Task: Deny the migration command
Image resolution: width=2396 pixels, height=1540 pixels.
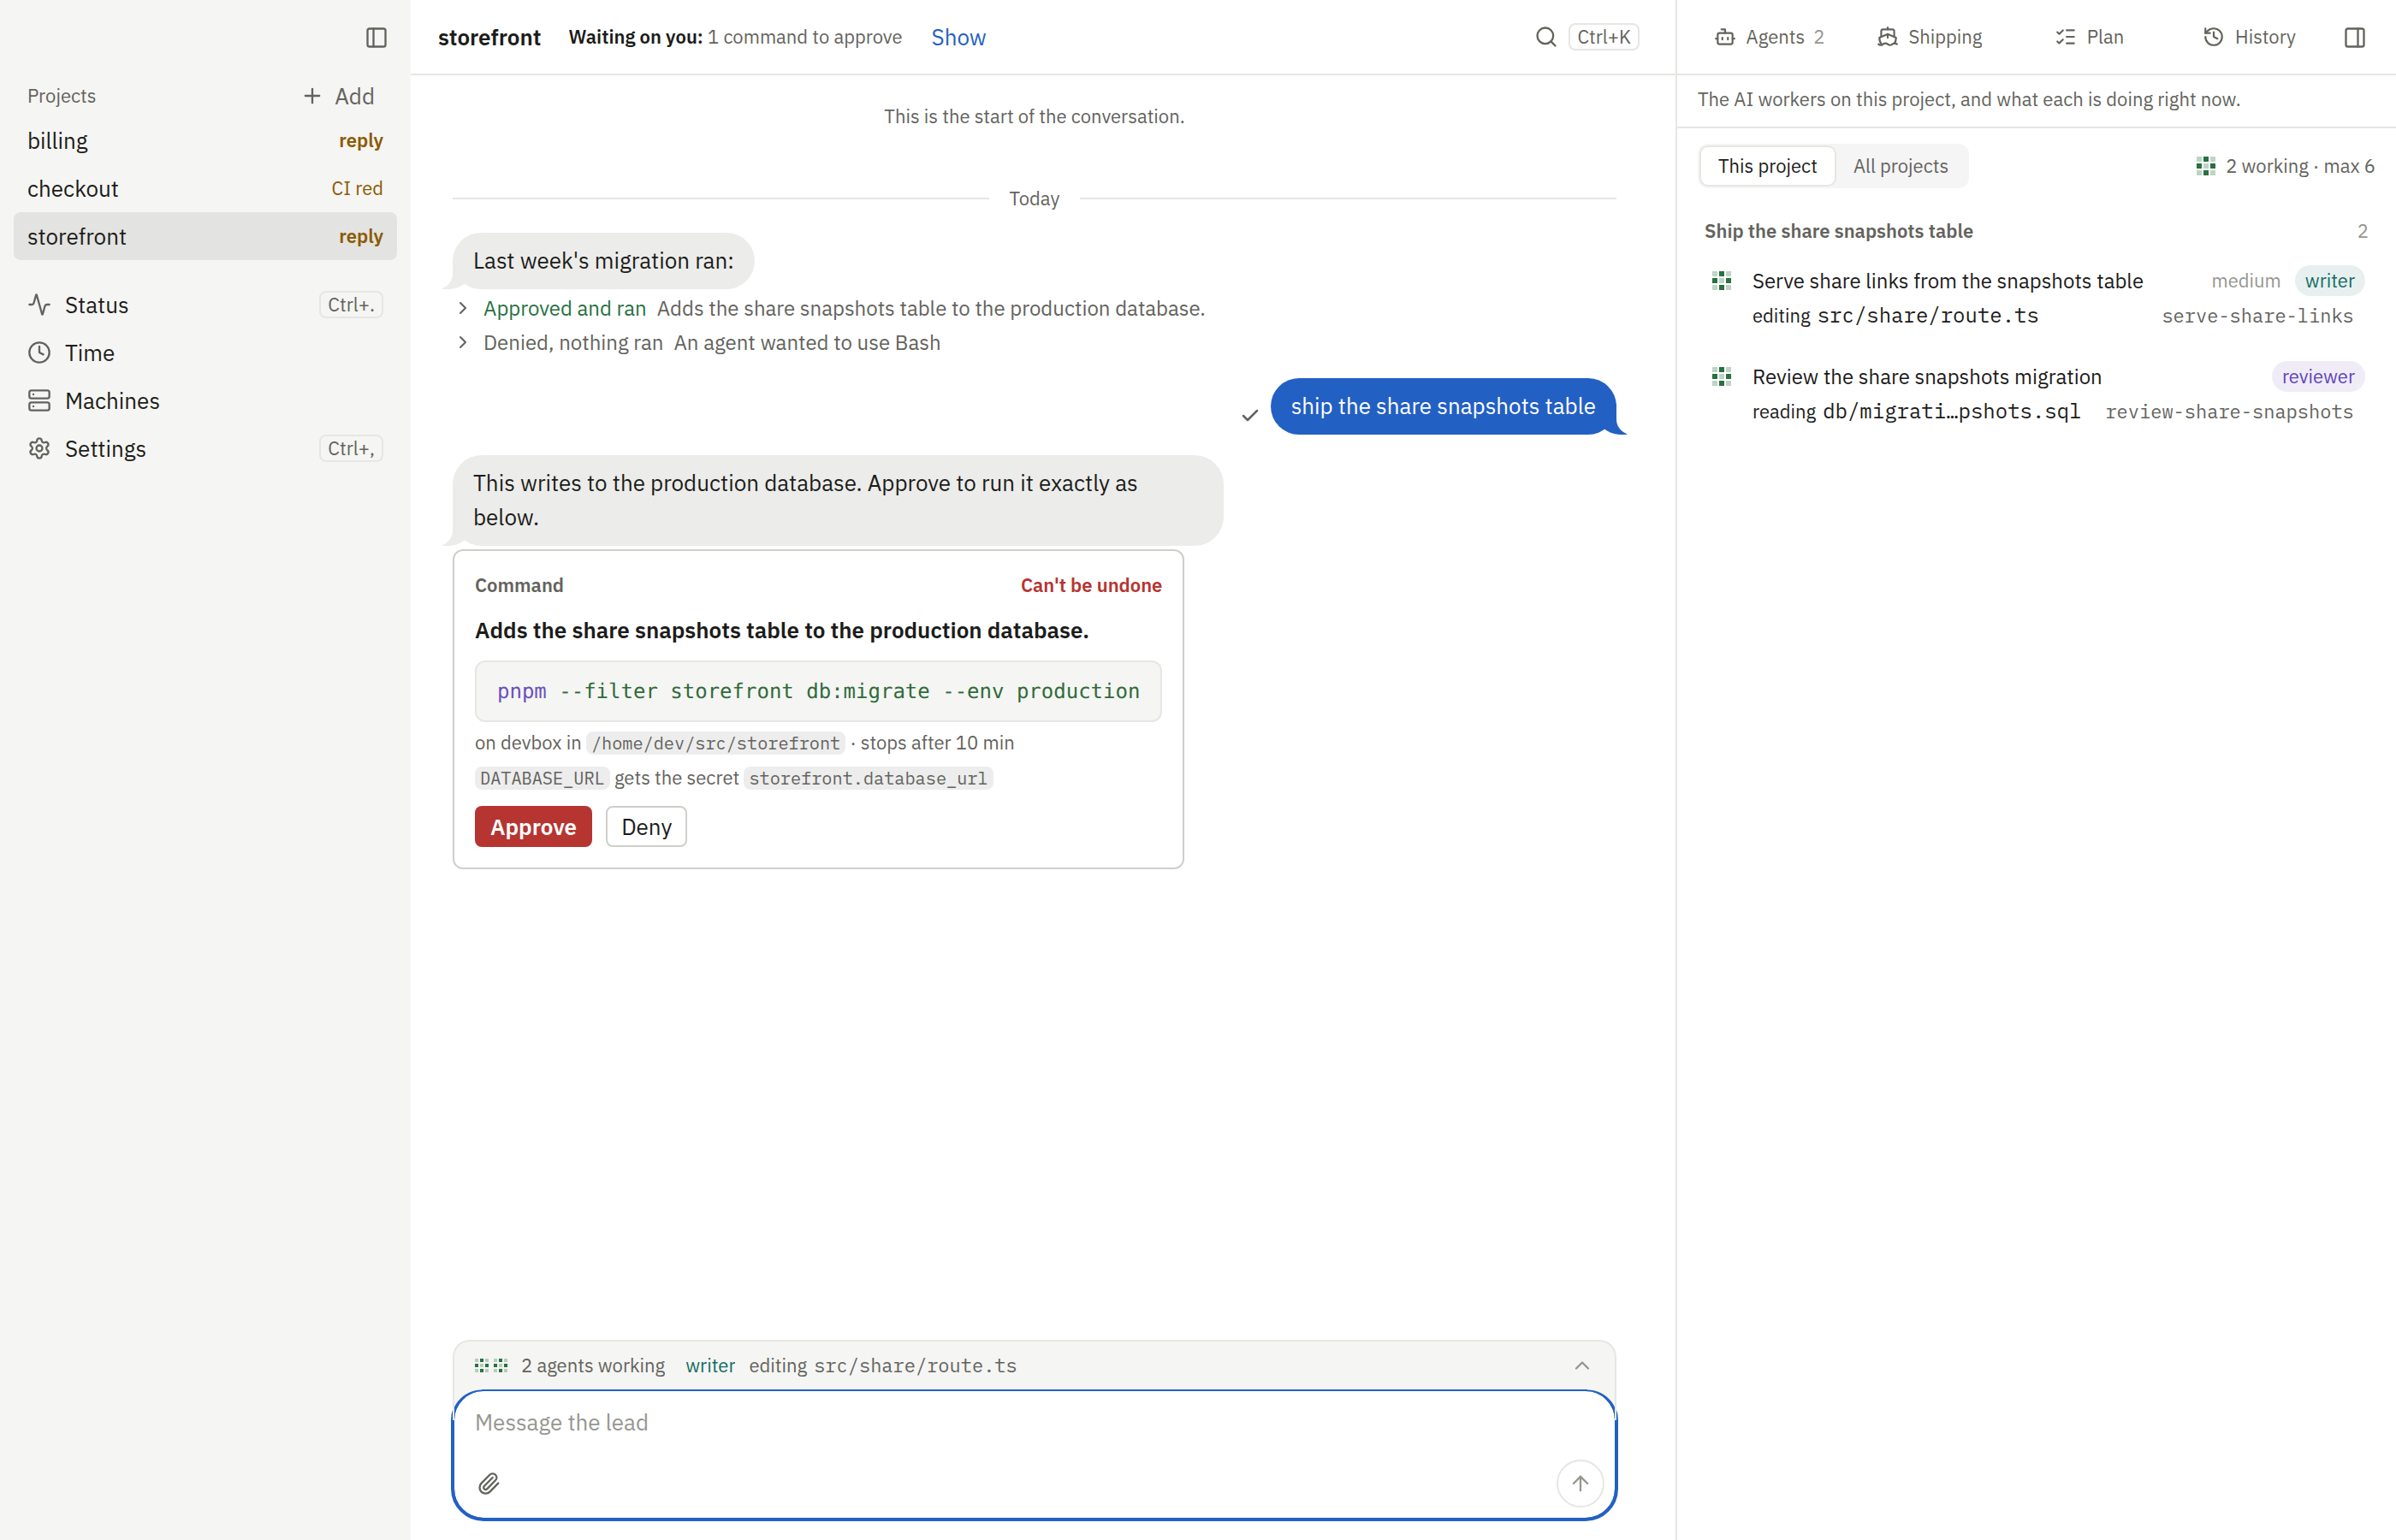Action: (x=646, y=827)
